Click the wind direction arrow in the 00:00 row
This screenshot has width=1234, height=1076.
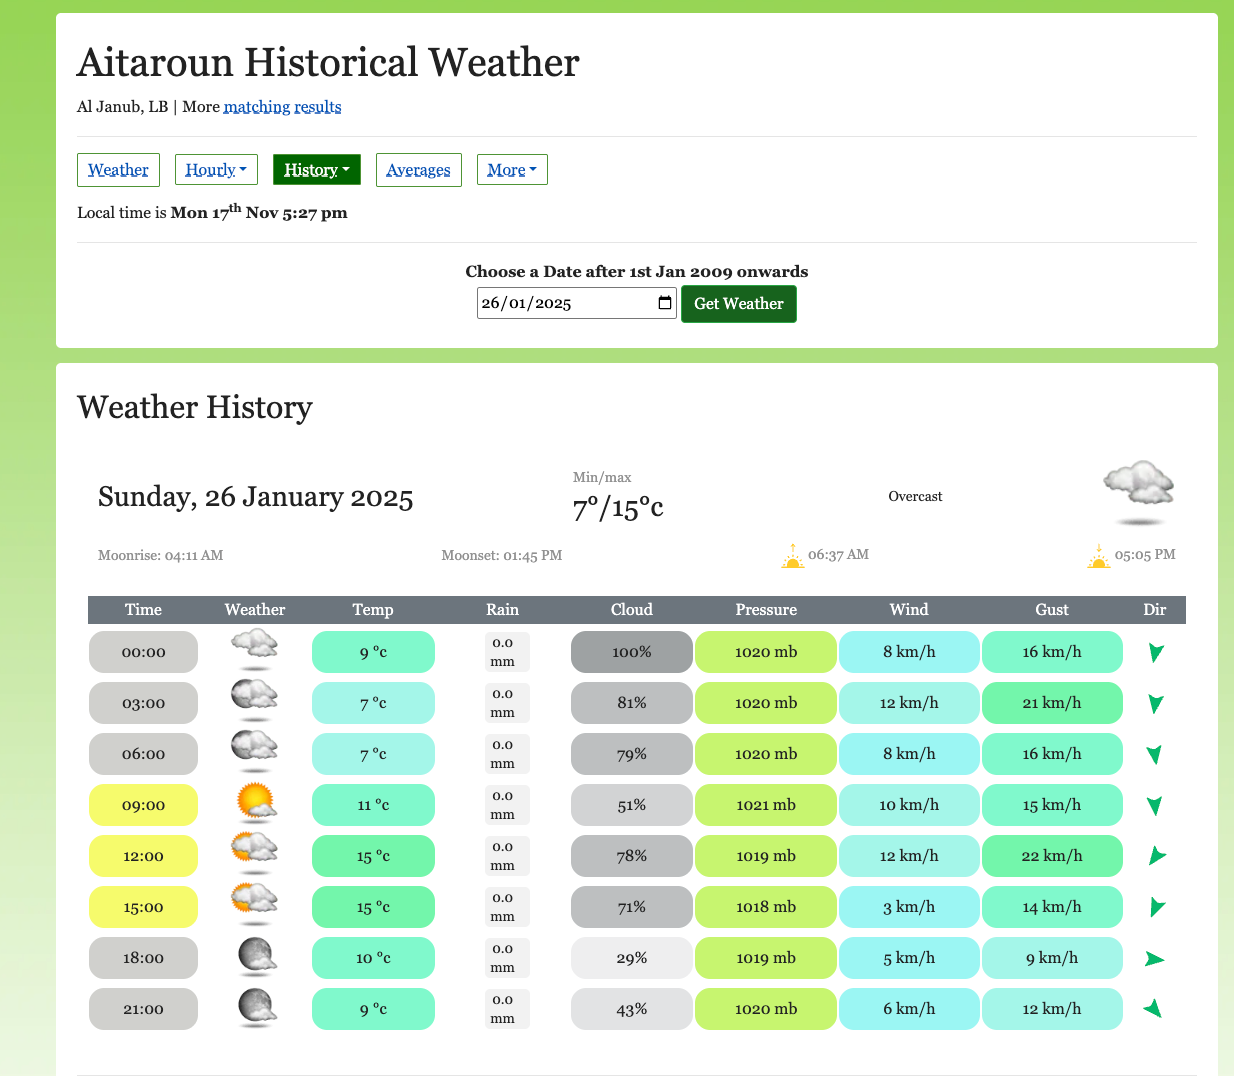[x=1155, y=652]
